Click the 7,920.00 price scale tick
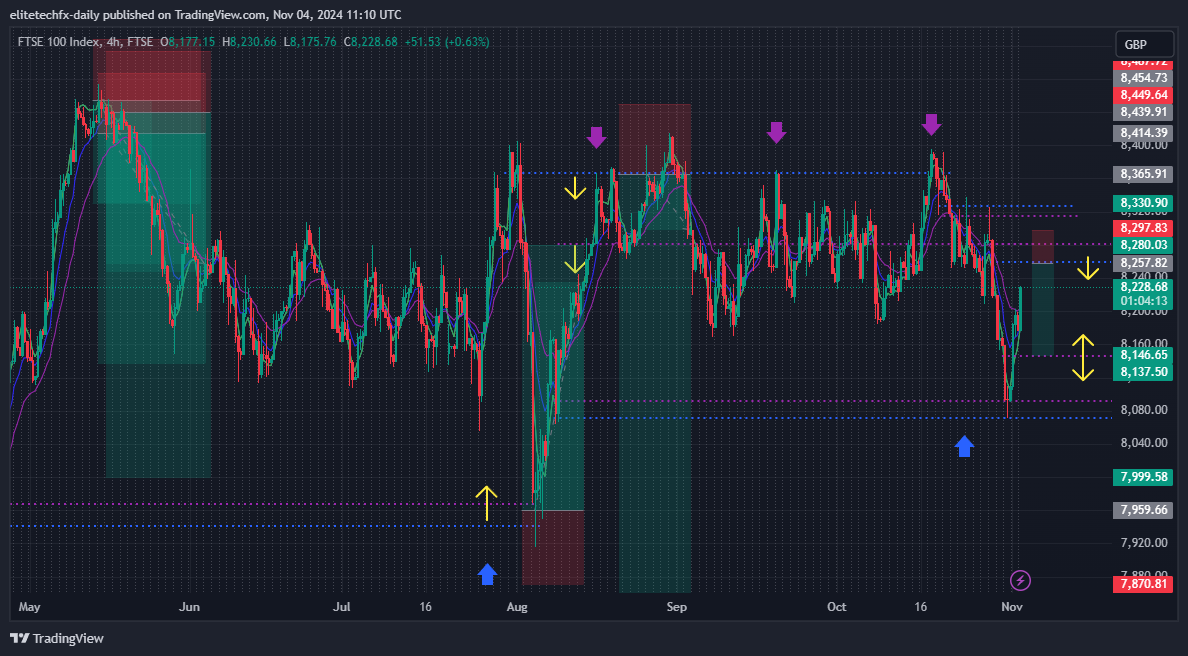 pos(1143,543)
